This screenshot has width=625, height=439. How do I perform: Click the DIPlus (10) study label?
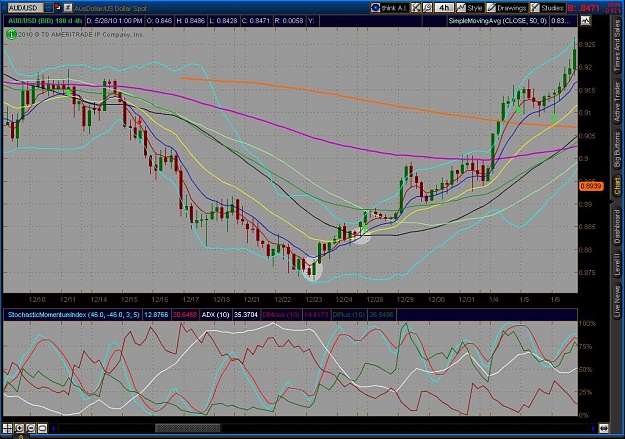tap(348, 315)
